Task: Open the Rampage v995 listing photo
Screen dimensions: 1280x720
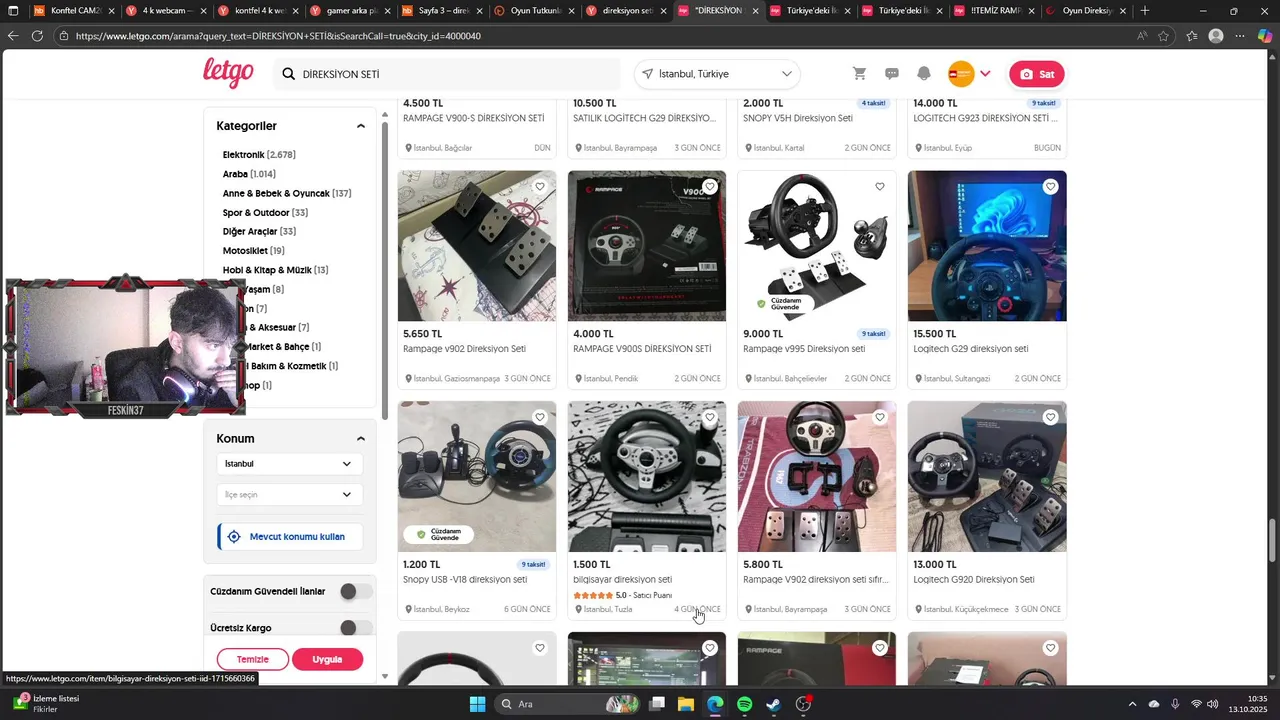Action: [817, 246]
